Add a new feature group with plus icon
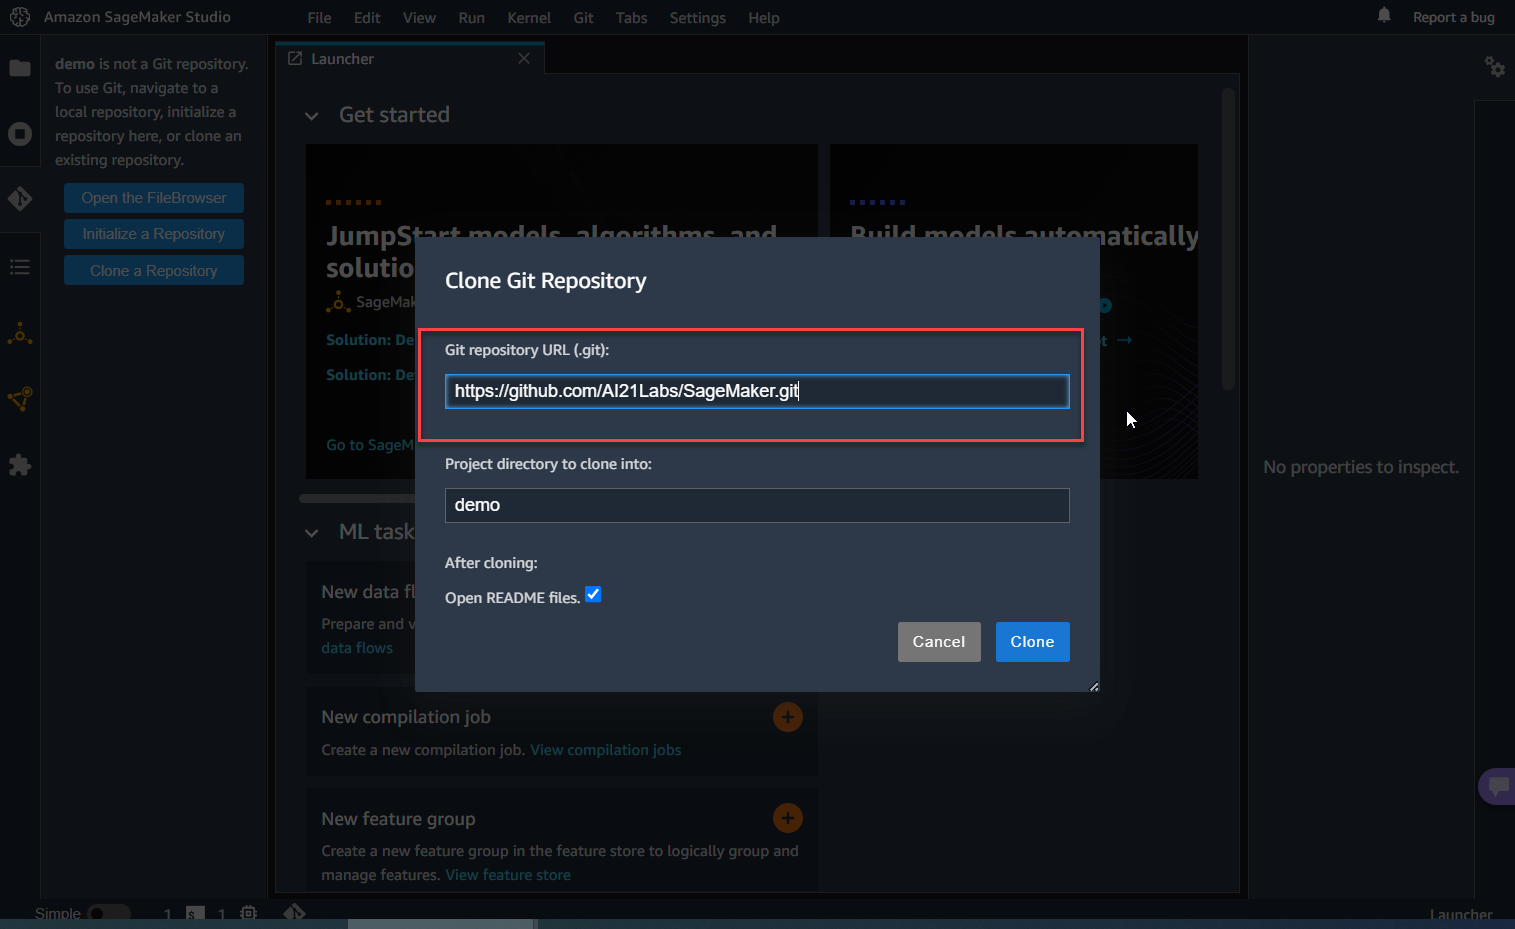 pos(788,818)
